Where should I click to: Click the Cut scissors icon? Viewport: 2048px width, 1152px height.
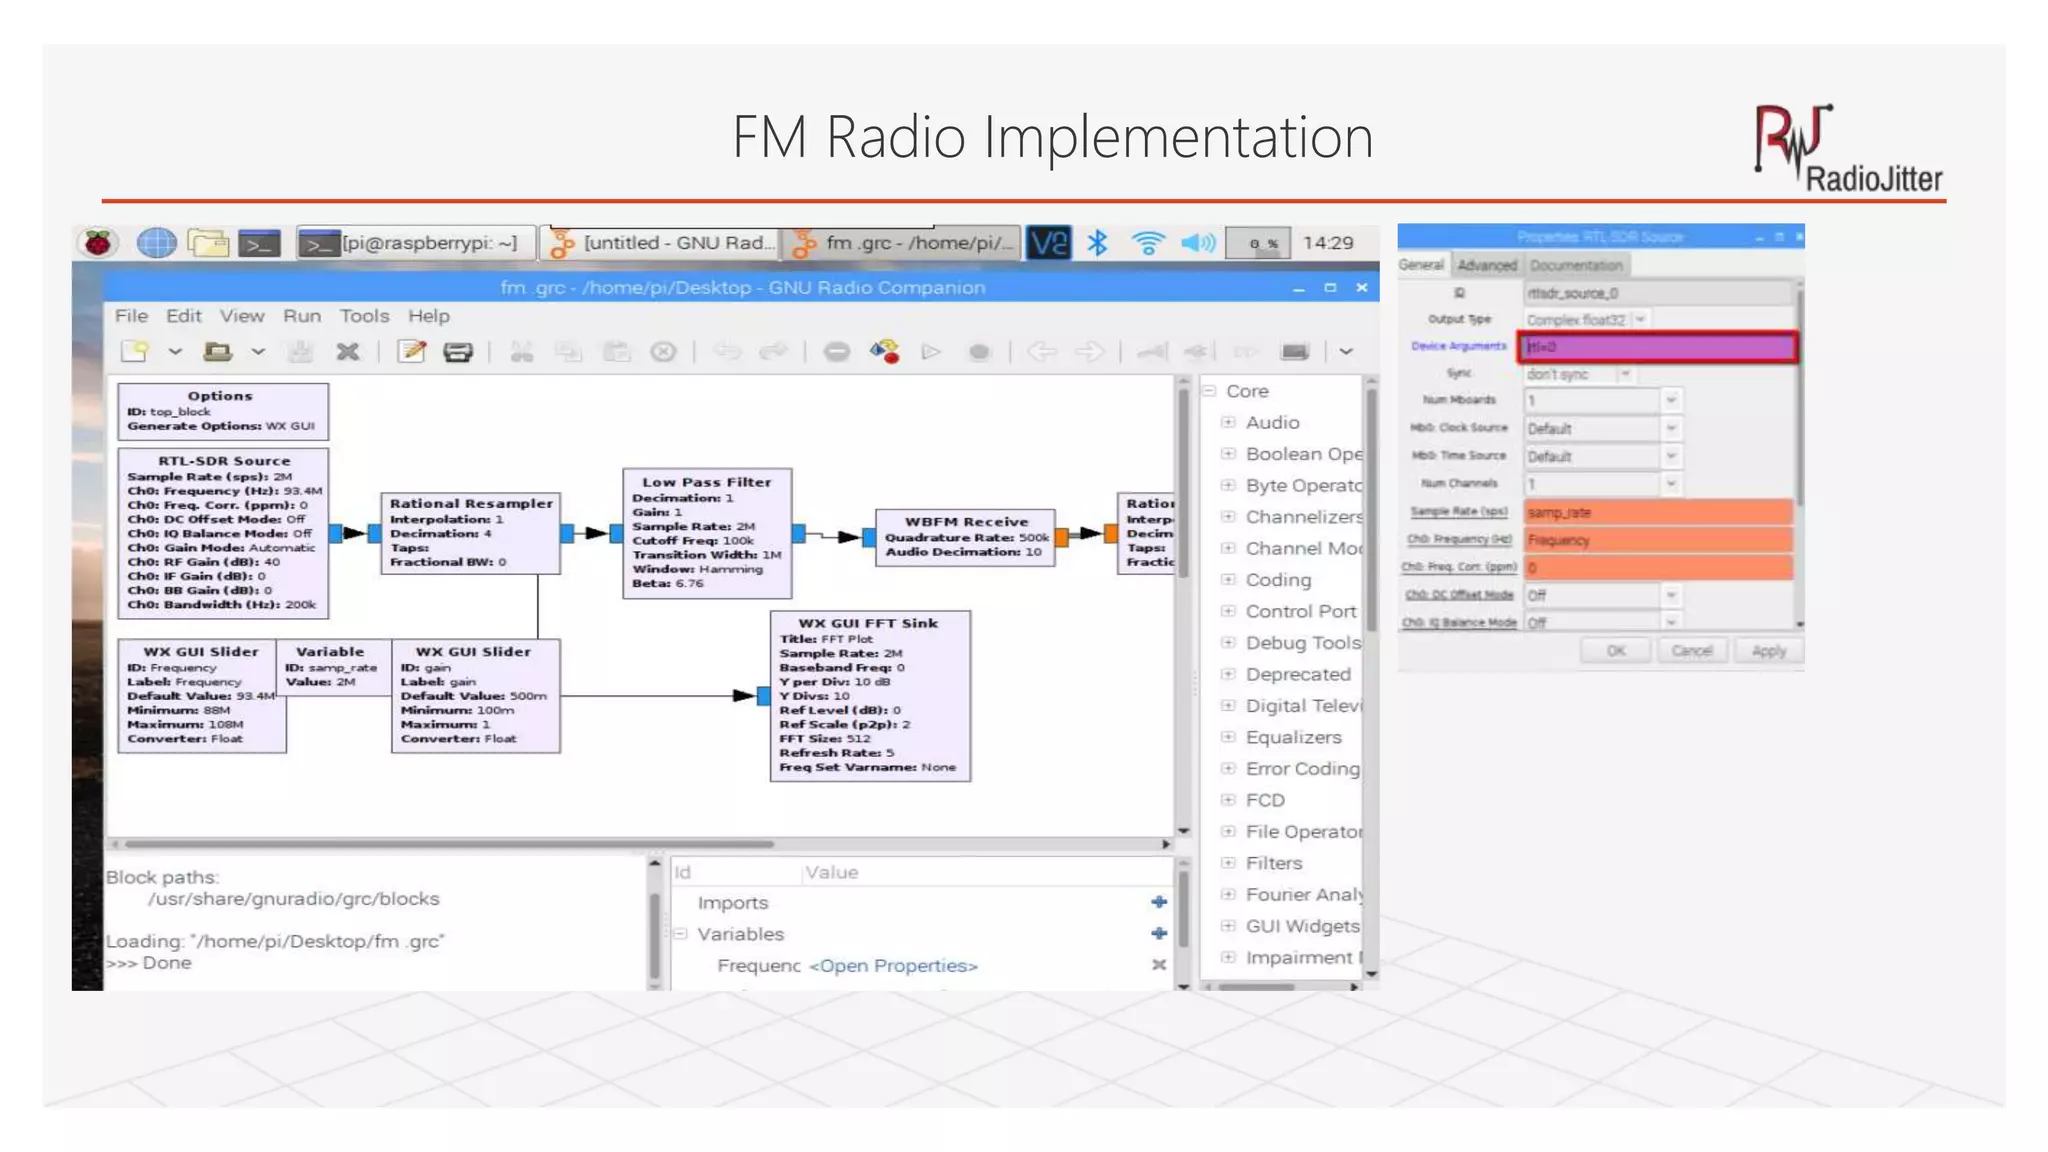pos(521,351)
